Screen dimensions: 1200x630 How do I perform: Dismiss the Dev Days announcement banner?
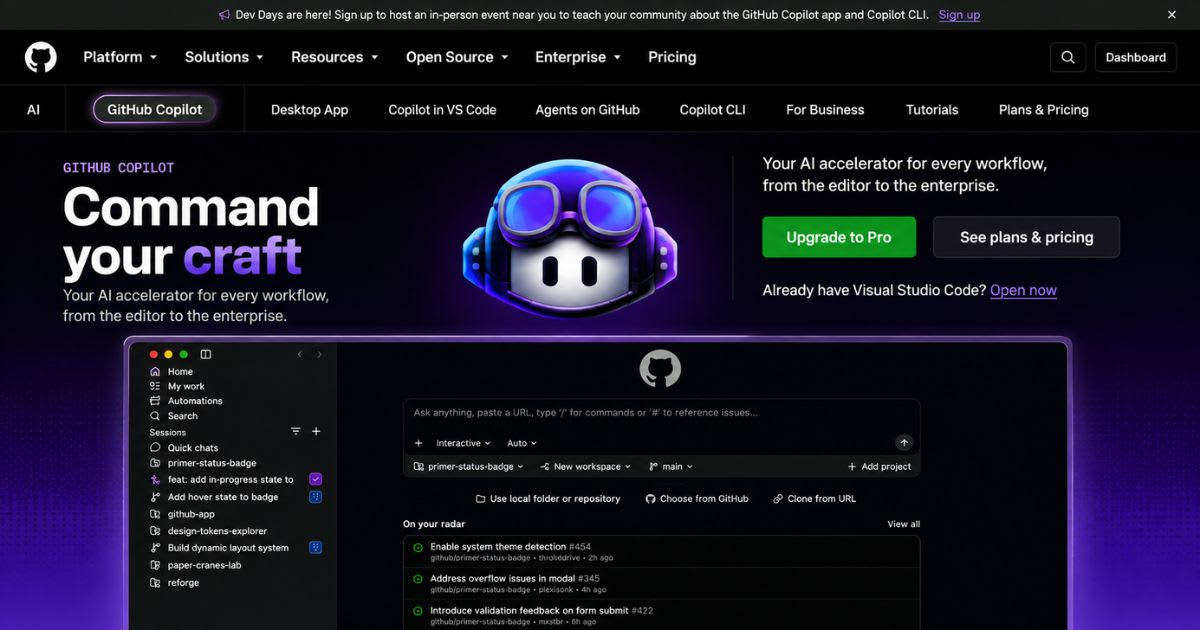[x=1172, y=15]
